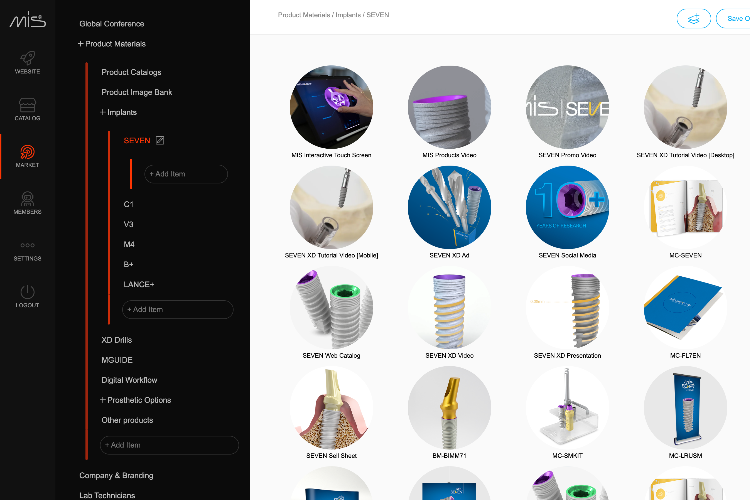
Task: Open MGUIDE category
Action: tap(117, 360)
